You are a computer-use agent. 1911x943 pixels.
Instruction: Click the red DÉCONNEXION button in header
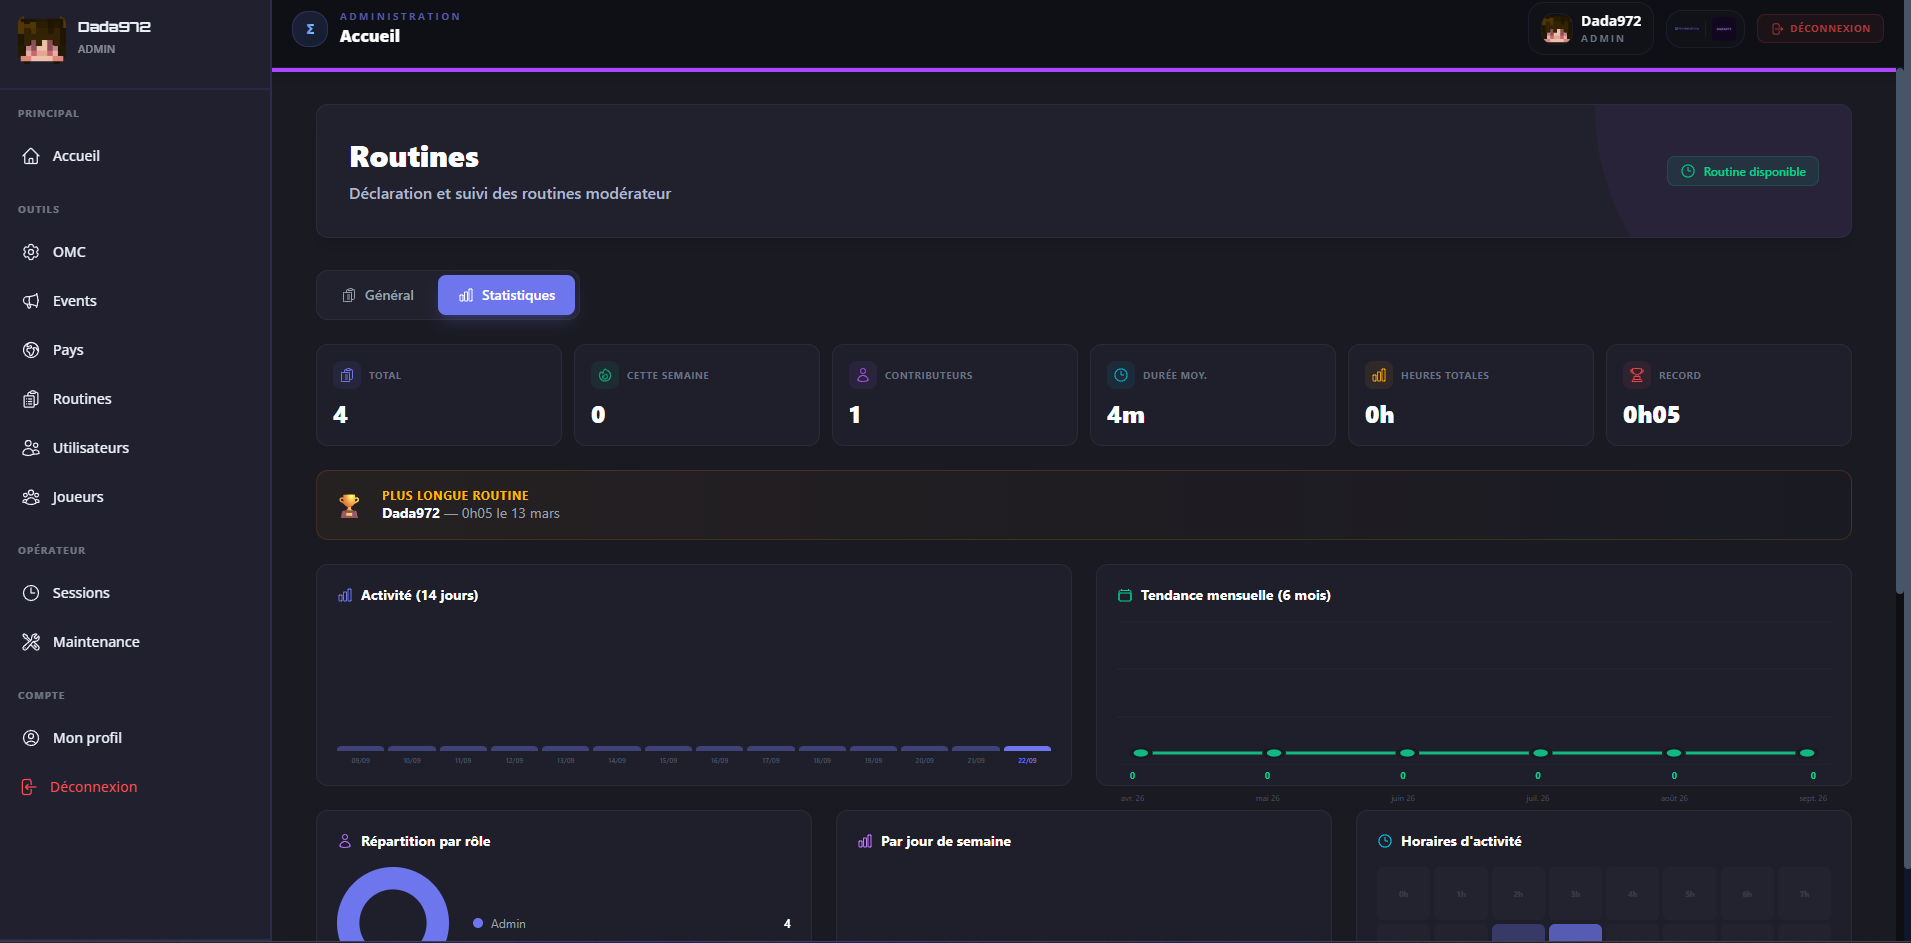point(1820,29)
